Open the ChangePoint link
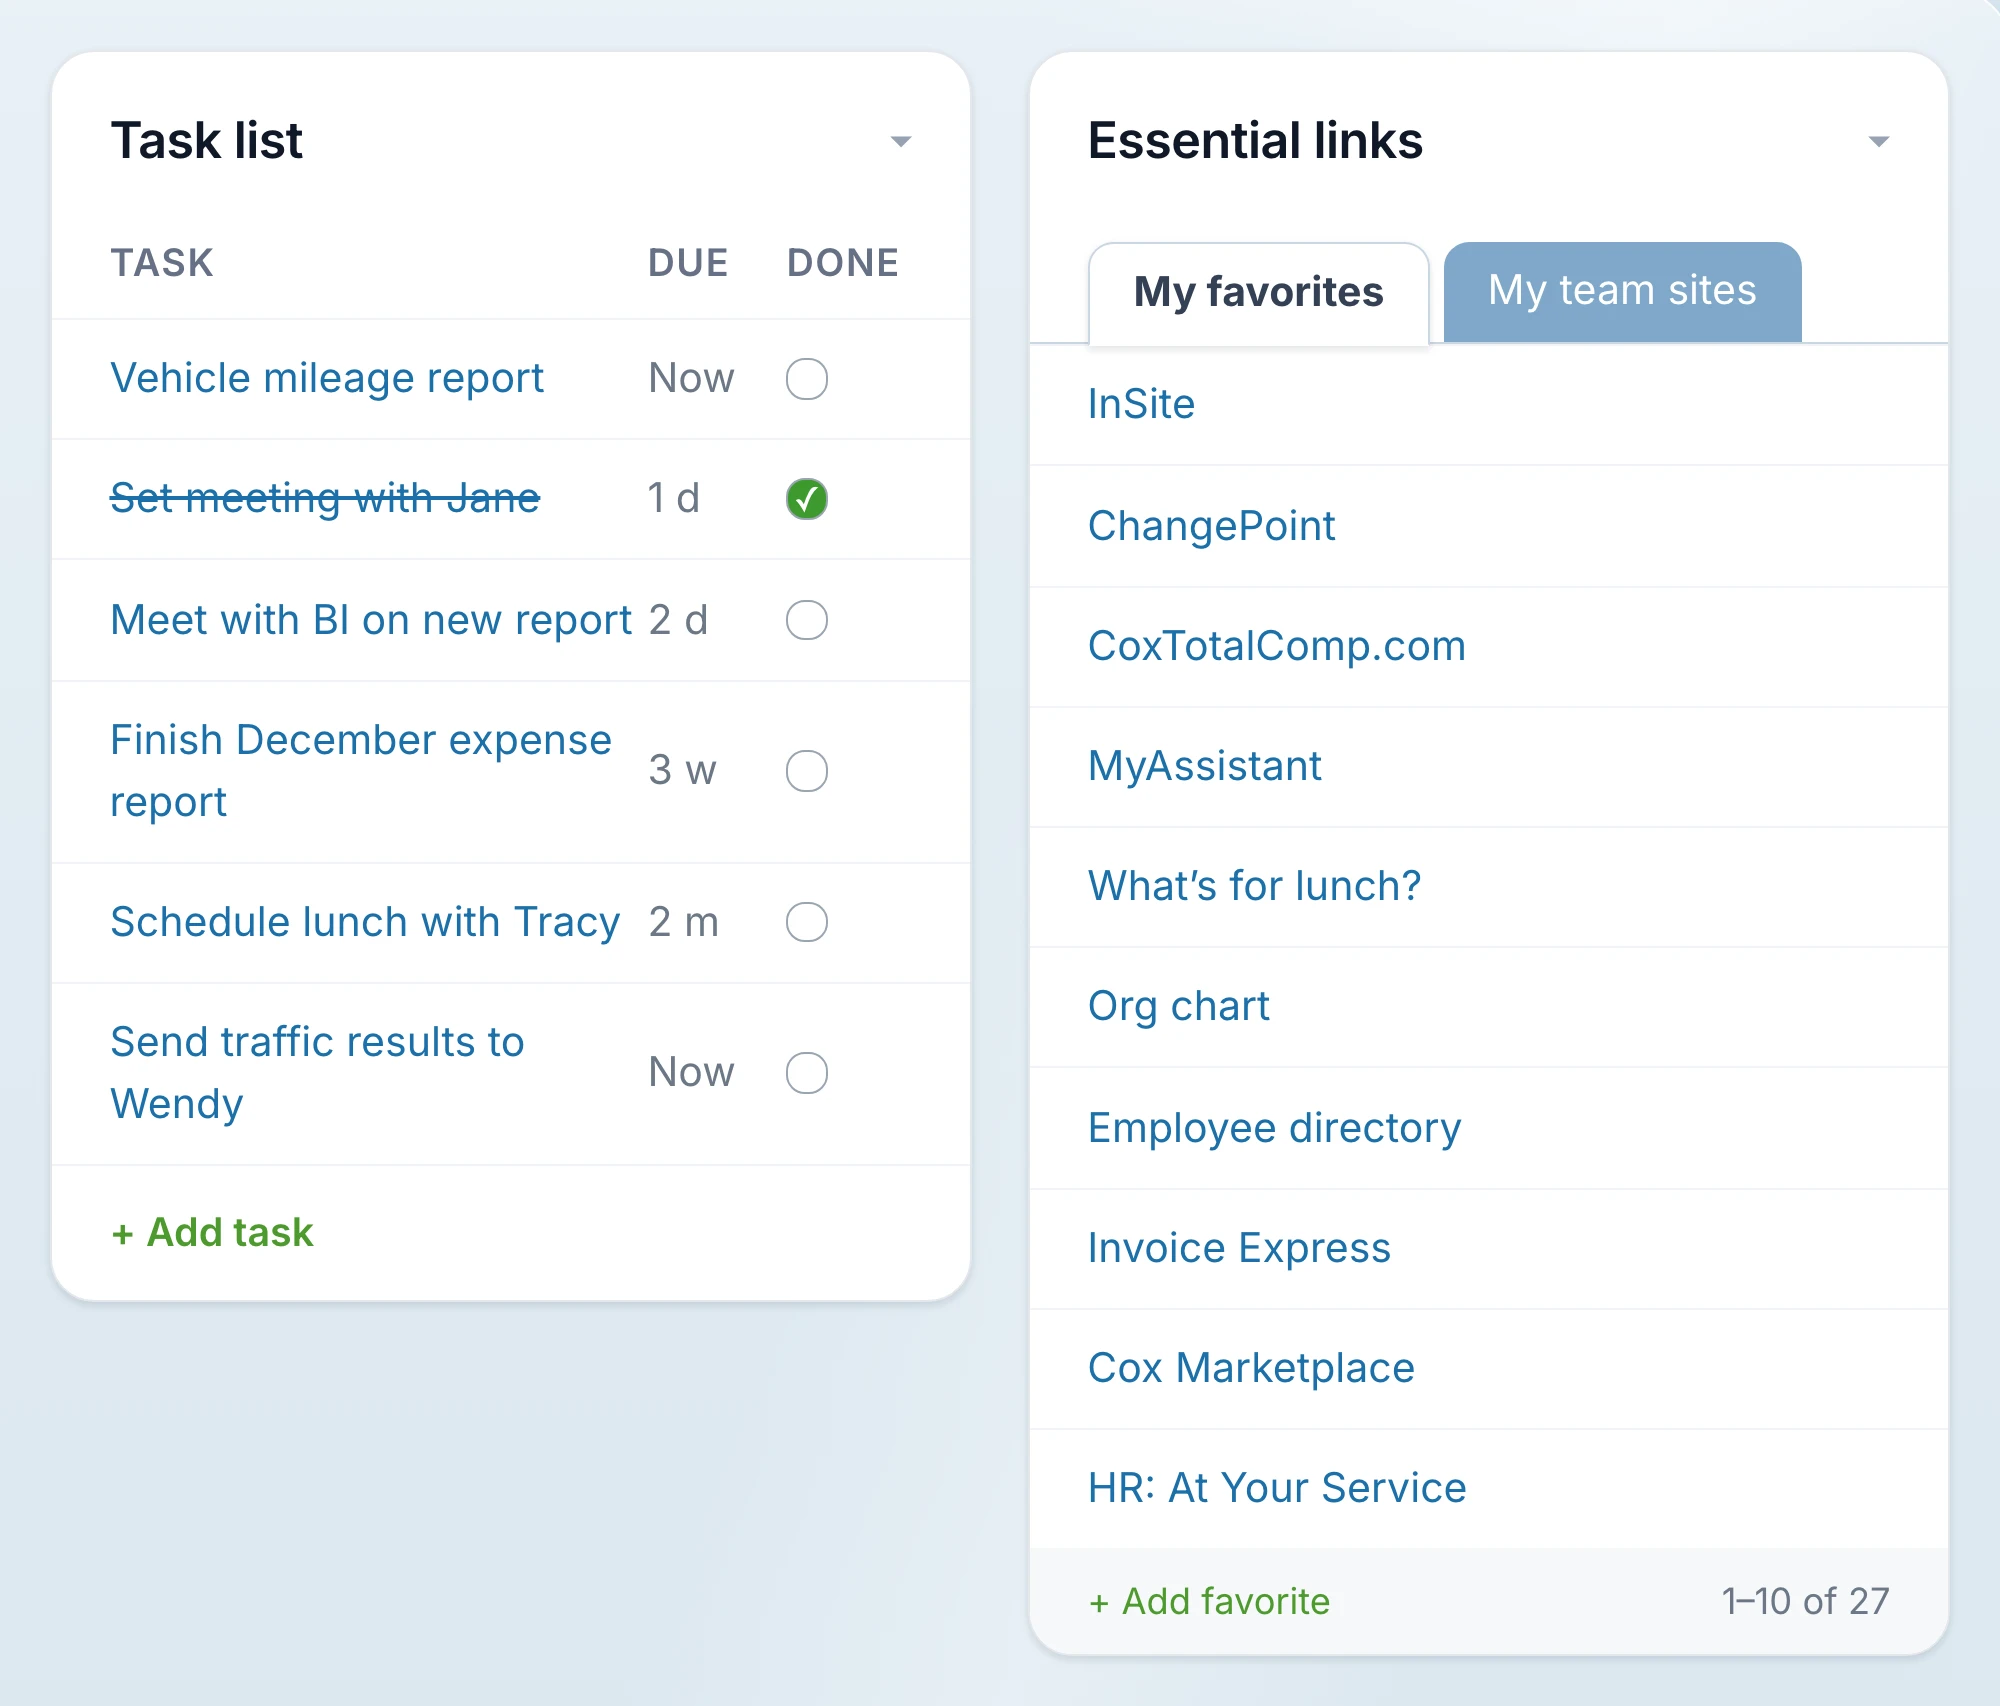The width and height of the screenshot is (2000, 1706). coord(1211,526)
